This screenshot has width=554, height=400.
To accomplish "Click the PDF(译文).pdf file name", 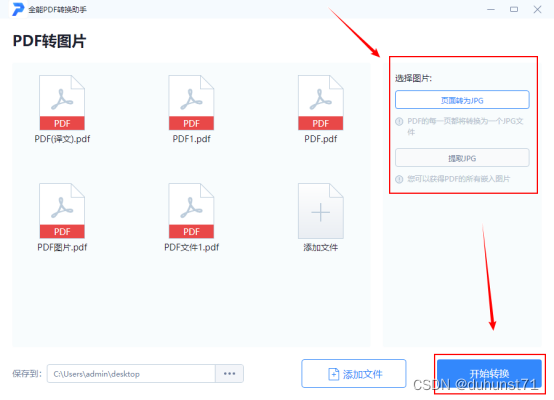I will pos(62,139).
